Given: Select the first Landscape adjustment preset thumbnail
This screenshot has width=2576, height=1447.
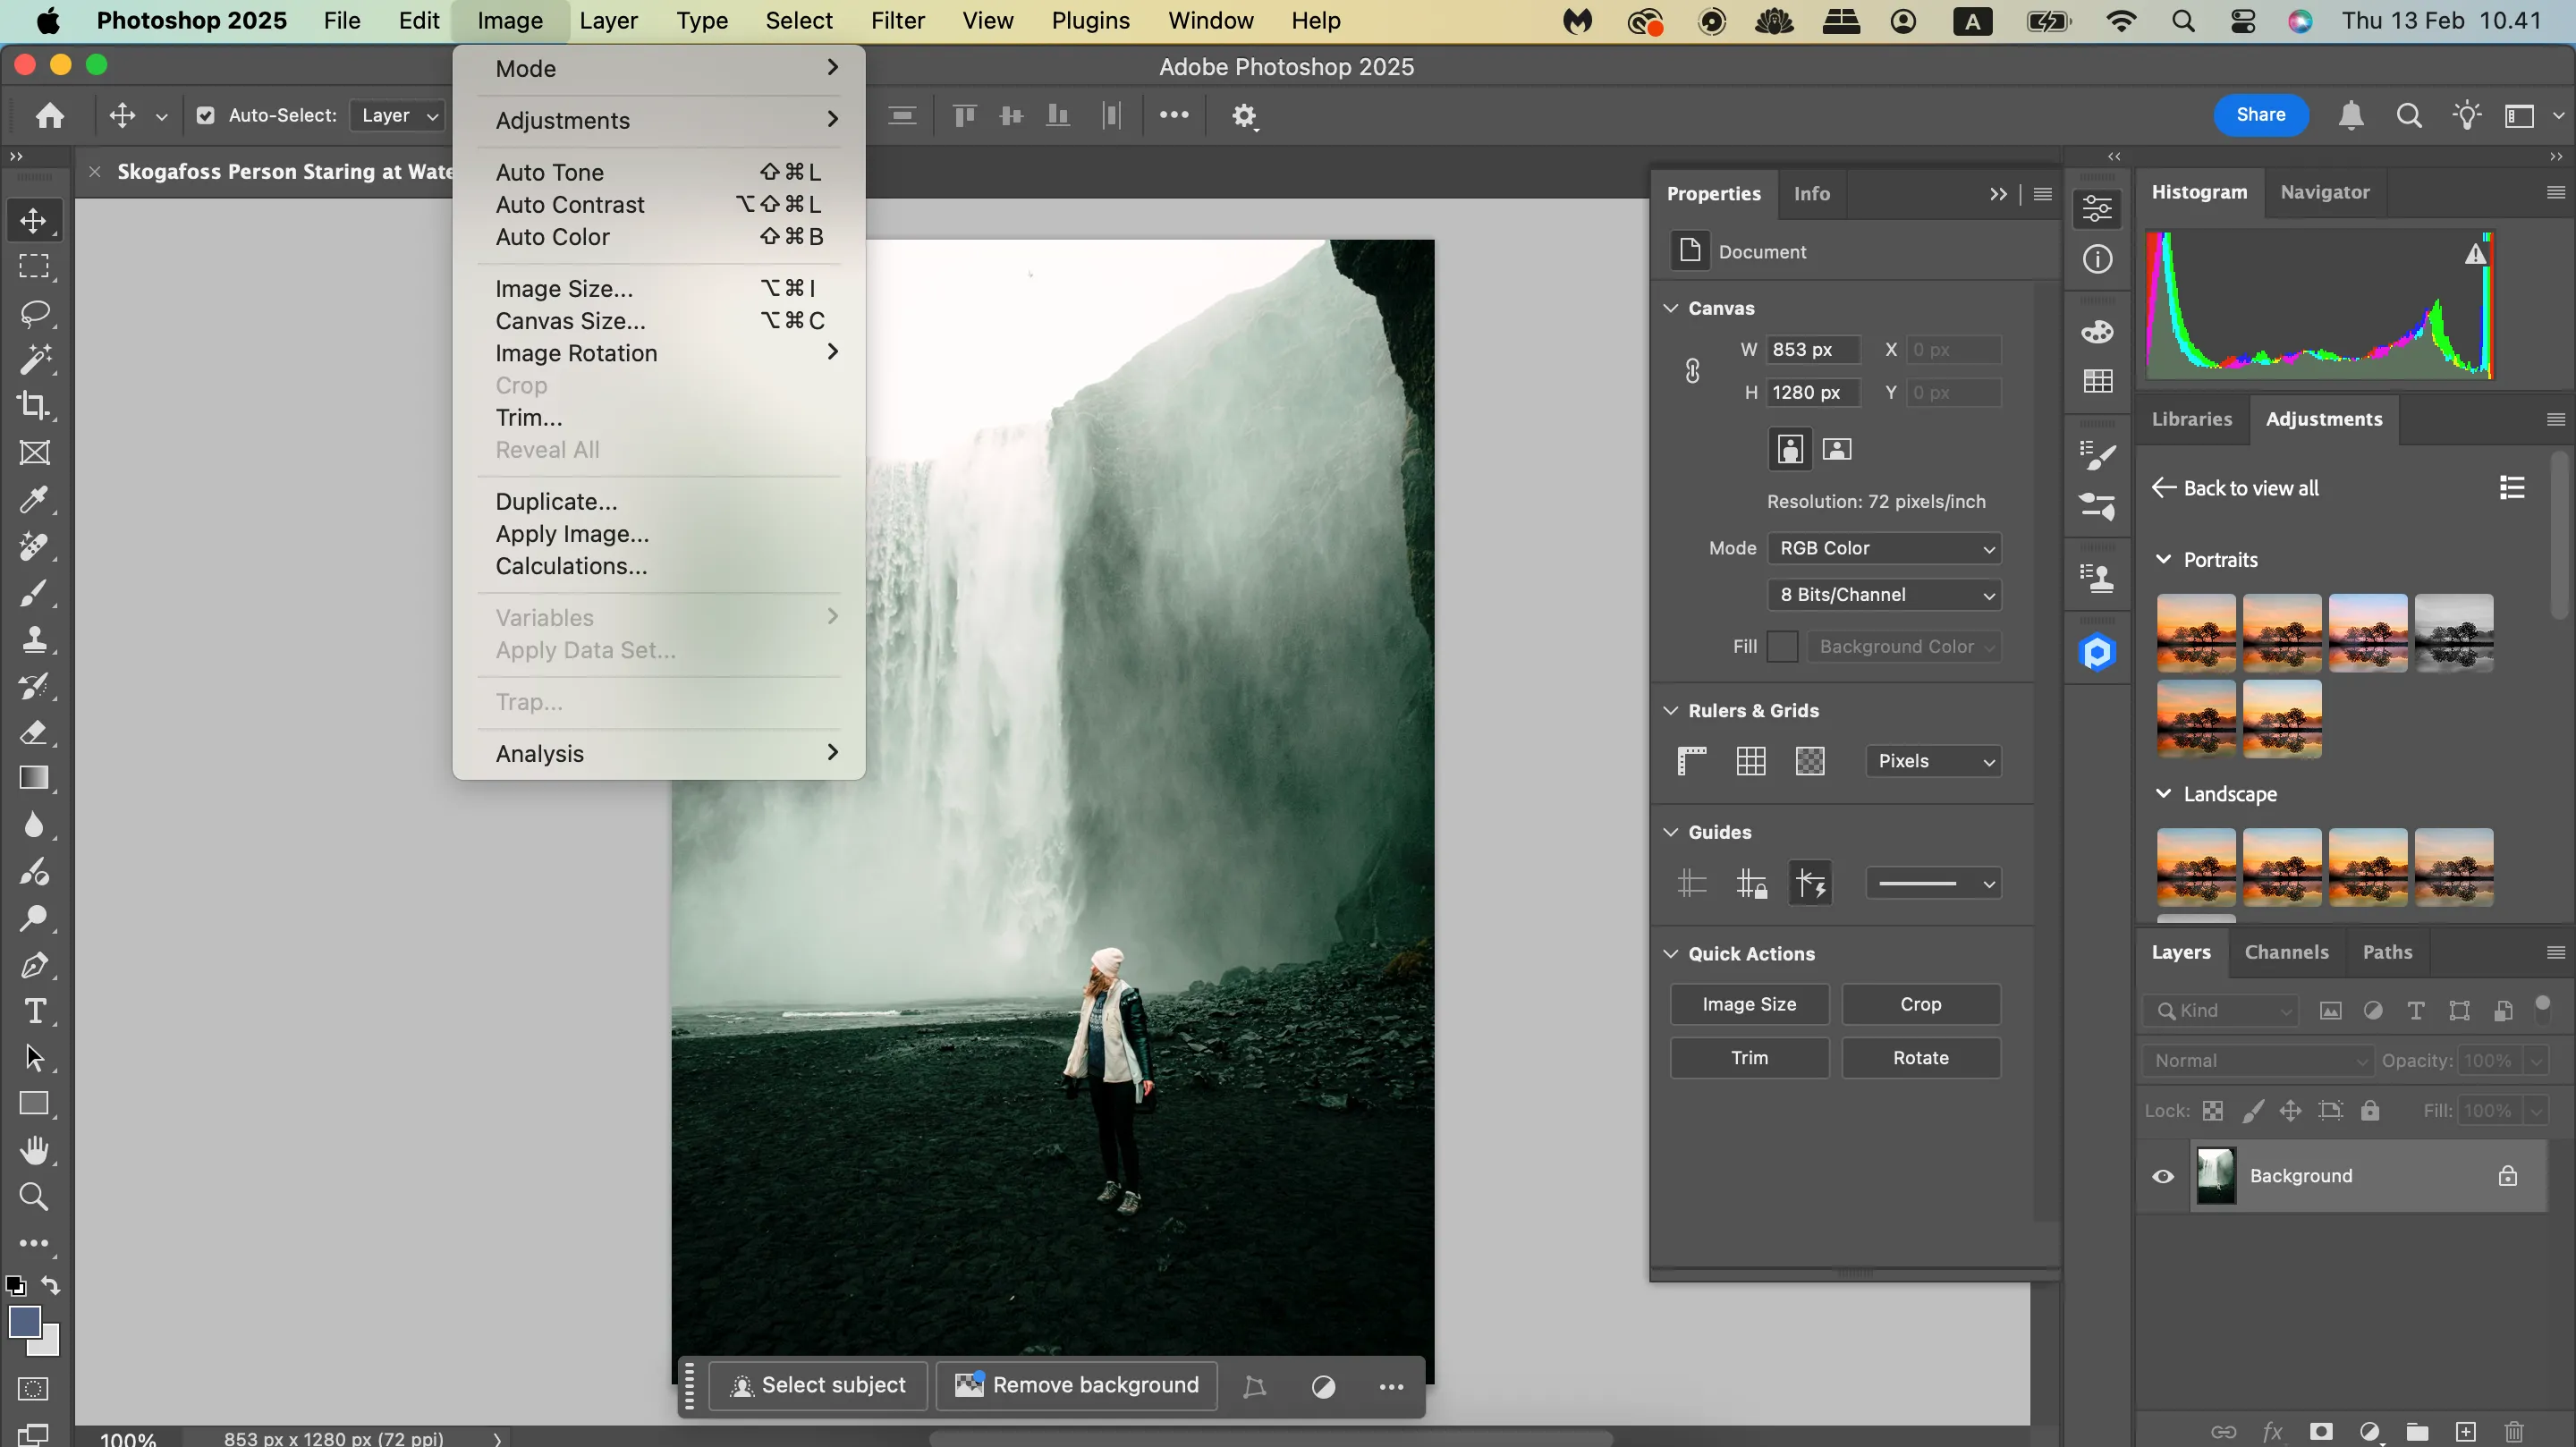Looking at the screenshot, I should pyautogui.click(x=2195, y=867).
